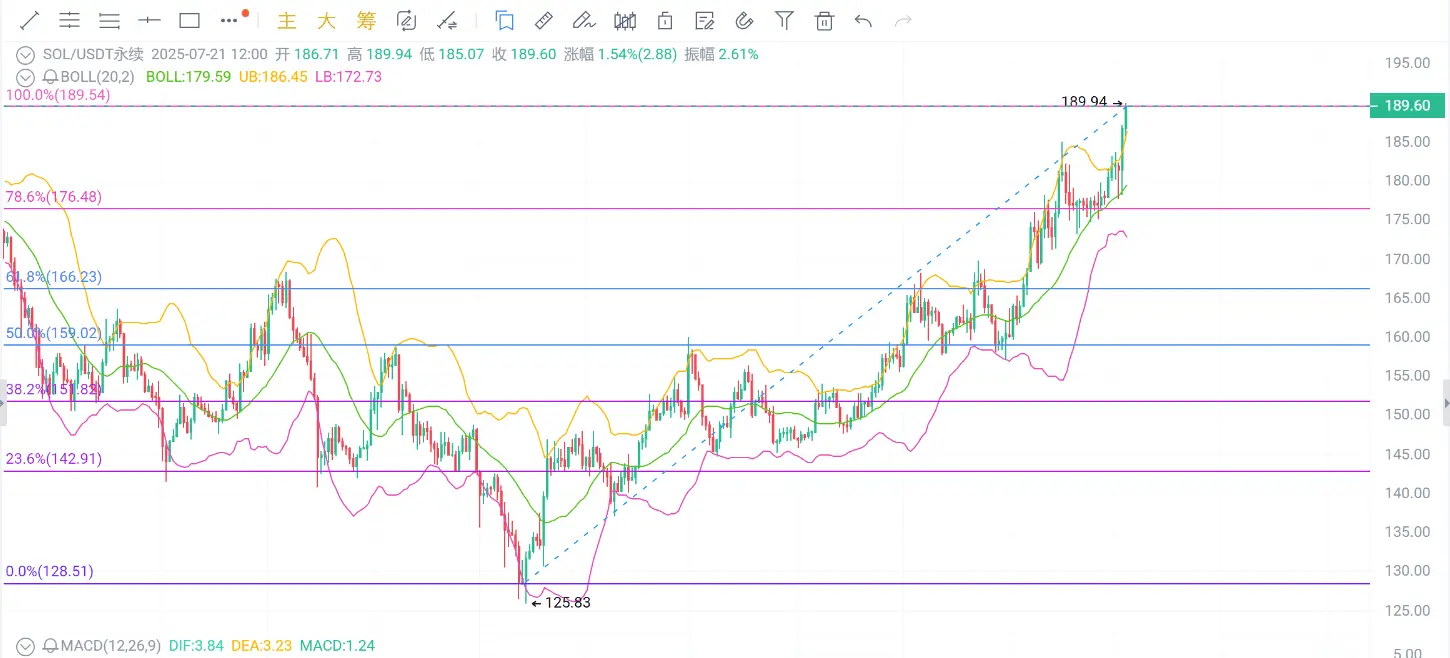This screenshot has width=1450, height=658.
Task: Click the line-with-arrows swap icon
Action: tap(447, 20)
